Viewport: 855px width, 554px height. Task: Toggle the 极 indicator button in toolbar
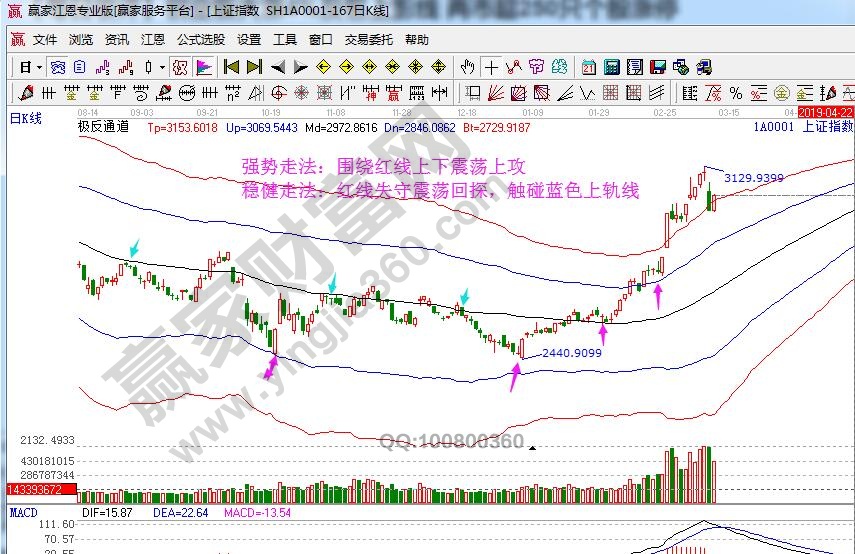180,68
